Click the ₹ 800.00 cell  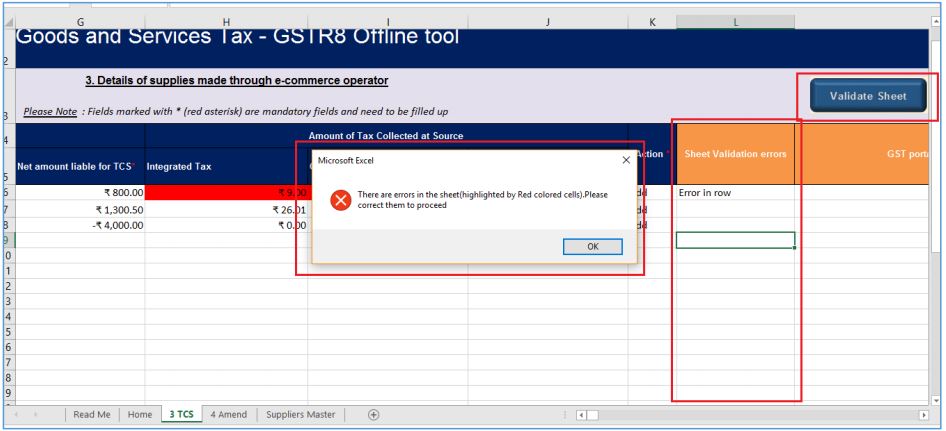tap(80, 193)
